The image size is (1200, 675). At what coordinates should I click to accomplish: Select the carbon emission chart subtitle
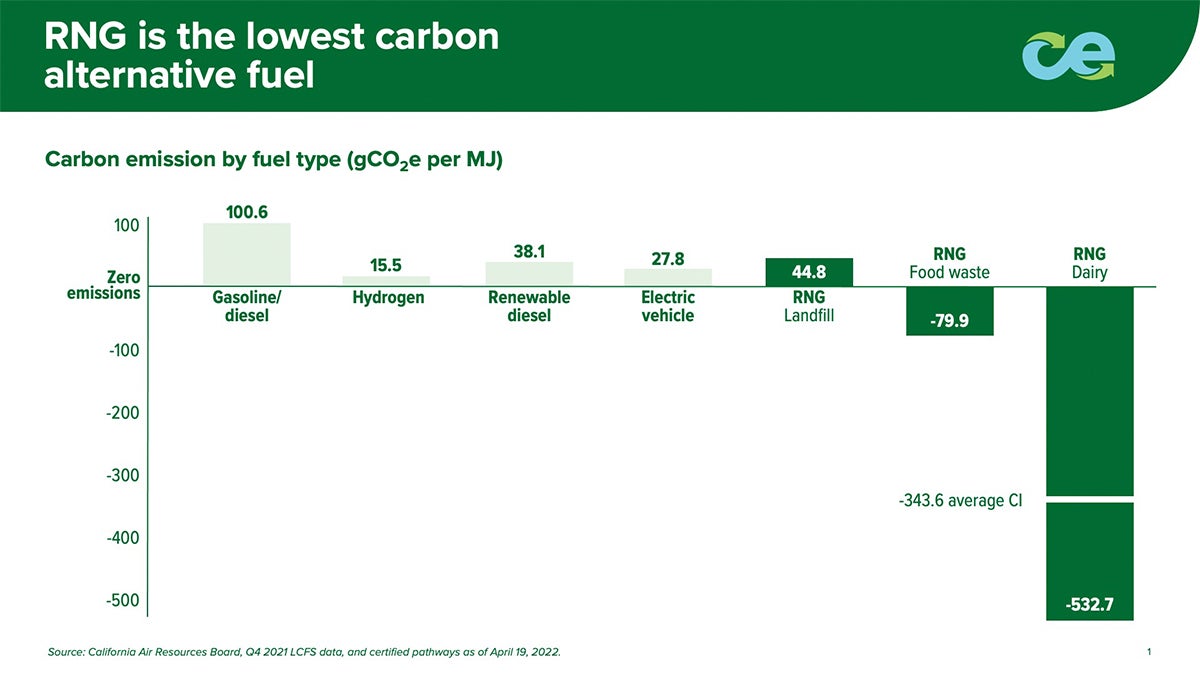273,161
